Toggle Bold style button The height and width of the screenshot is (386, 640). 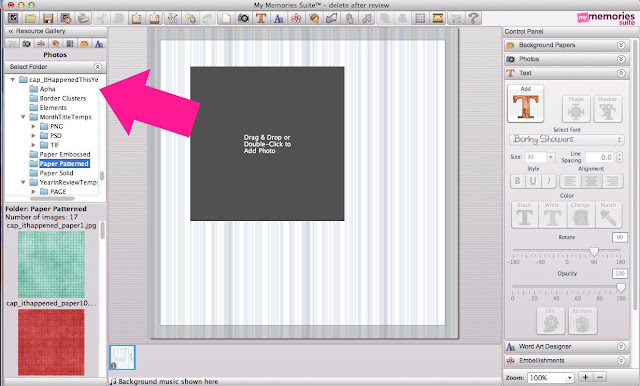(x=518, y=181)
